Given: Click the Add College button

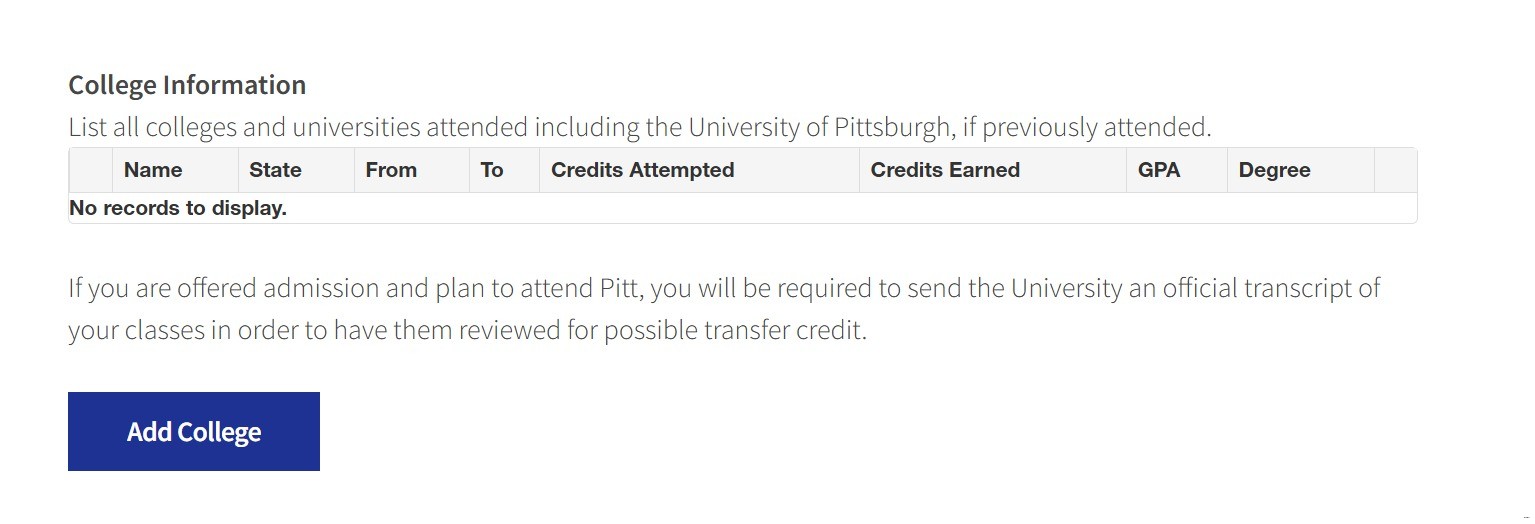Looking at the screenshot, I should (194, 431).
